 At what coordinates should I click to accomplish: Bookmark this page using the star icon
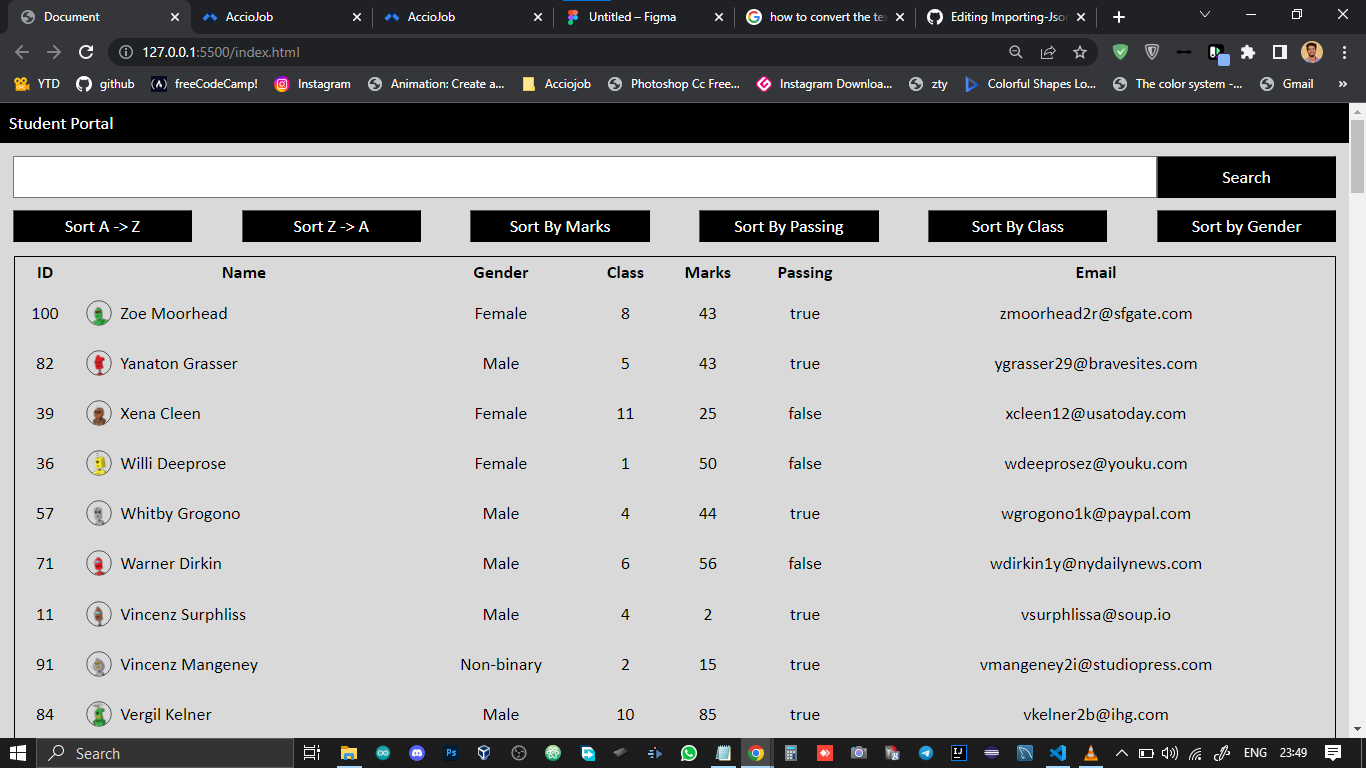click(1079, 52)
